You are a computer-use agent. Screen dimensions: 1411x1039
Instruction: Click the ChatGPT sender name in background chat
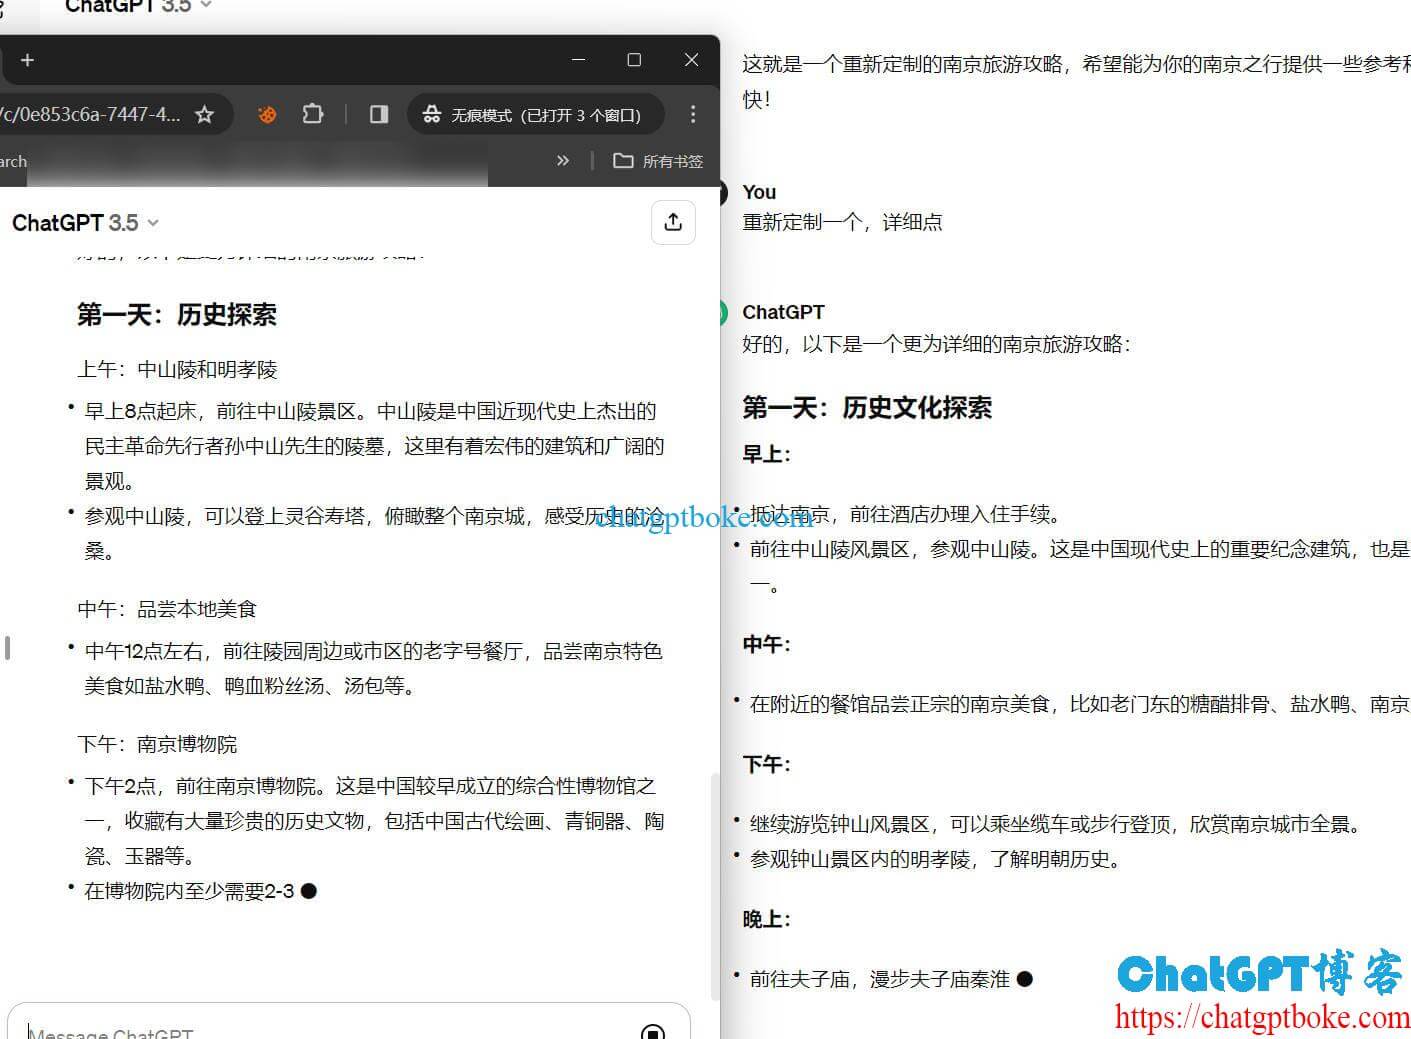(783, 312)
